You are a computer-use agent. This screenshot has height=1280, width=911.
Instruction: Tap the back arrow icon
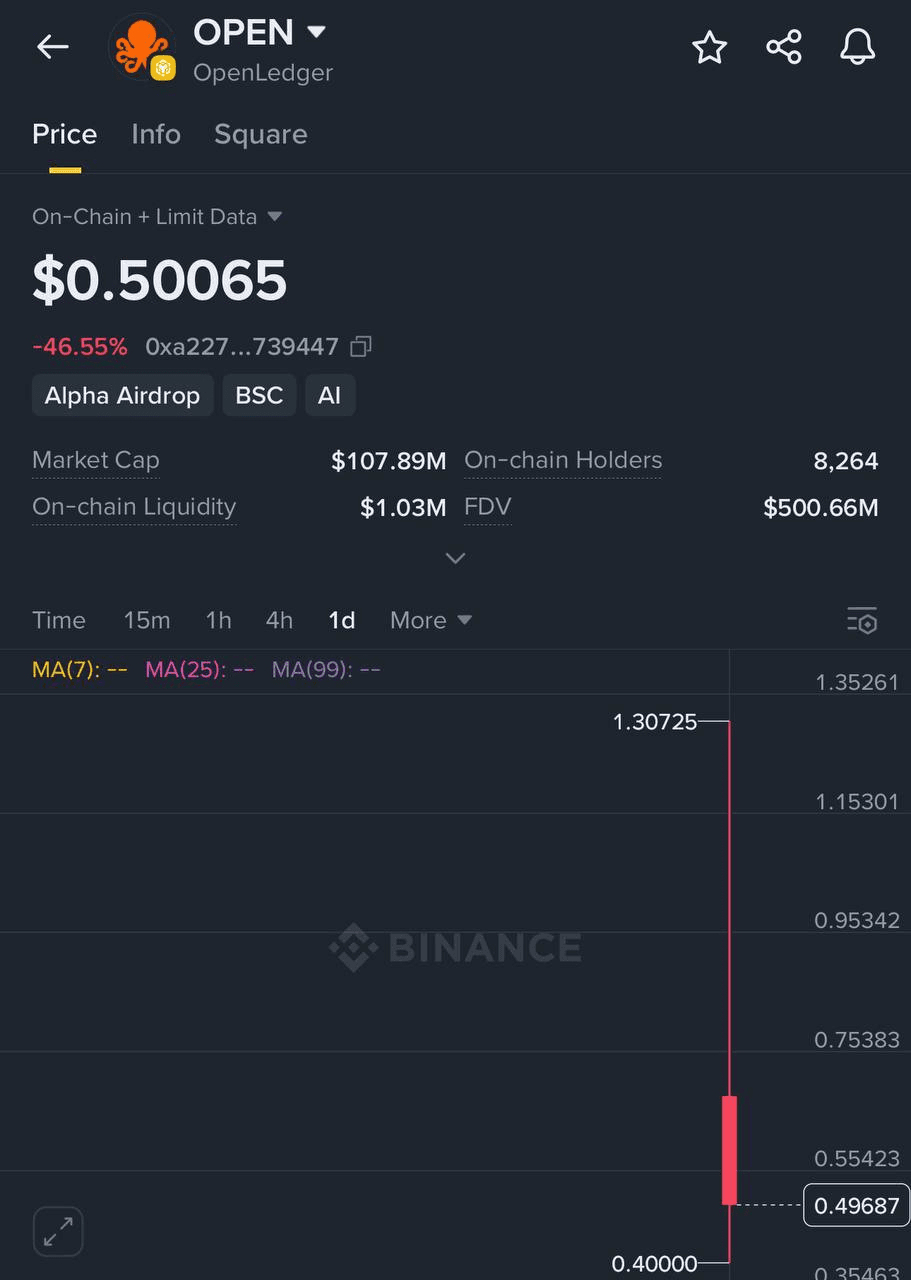pos(52,47)
